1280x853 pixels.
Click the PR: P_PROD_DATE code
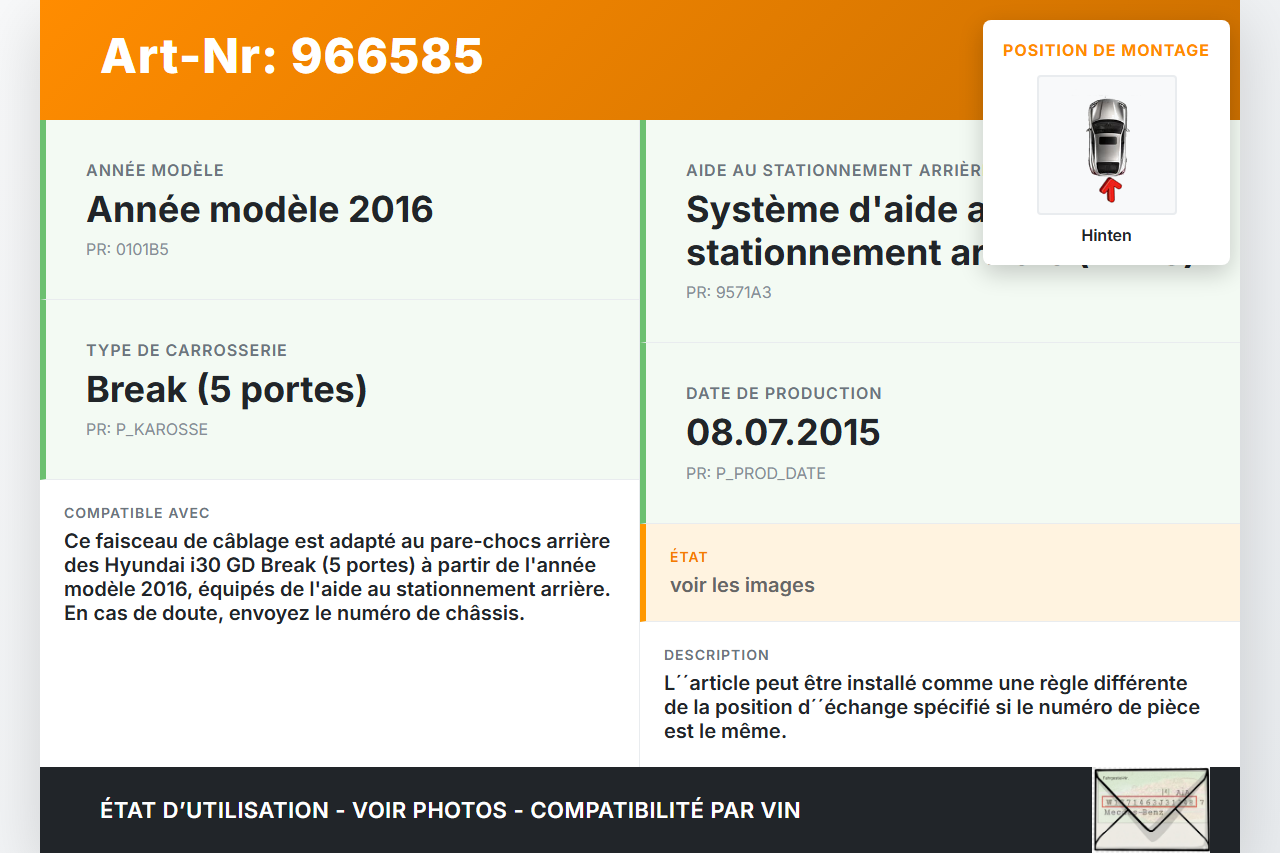click(x=755, y=474)
